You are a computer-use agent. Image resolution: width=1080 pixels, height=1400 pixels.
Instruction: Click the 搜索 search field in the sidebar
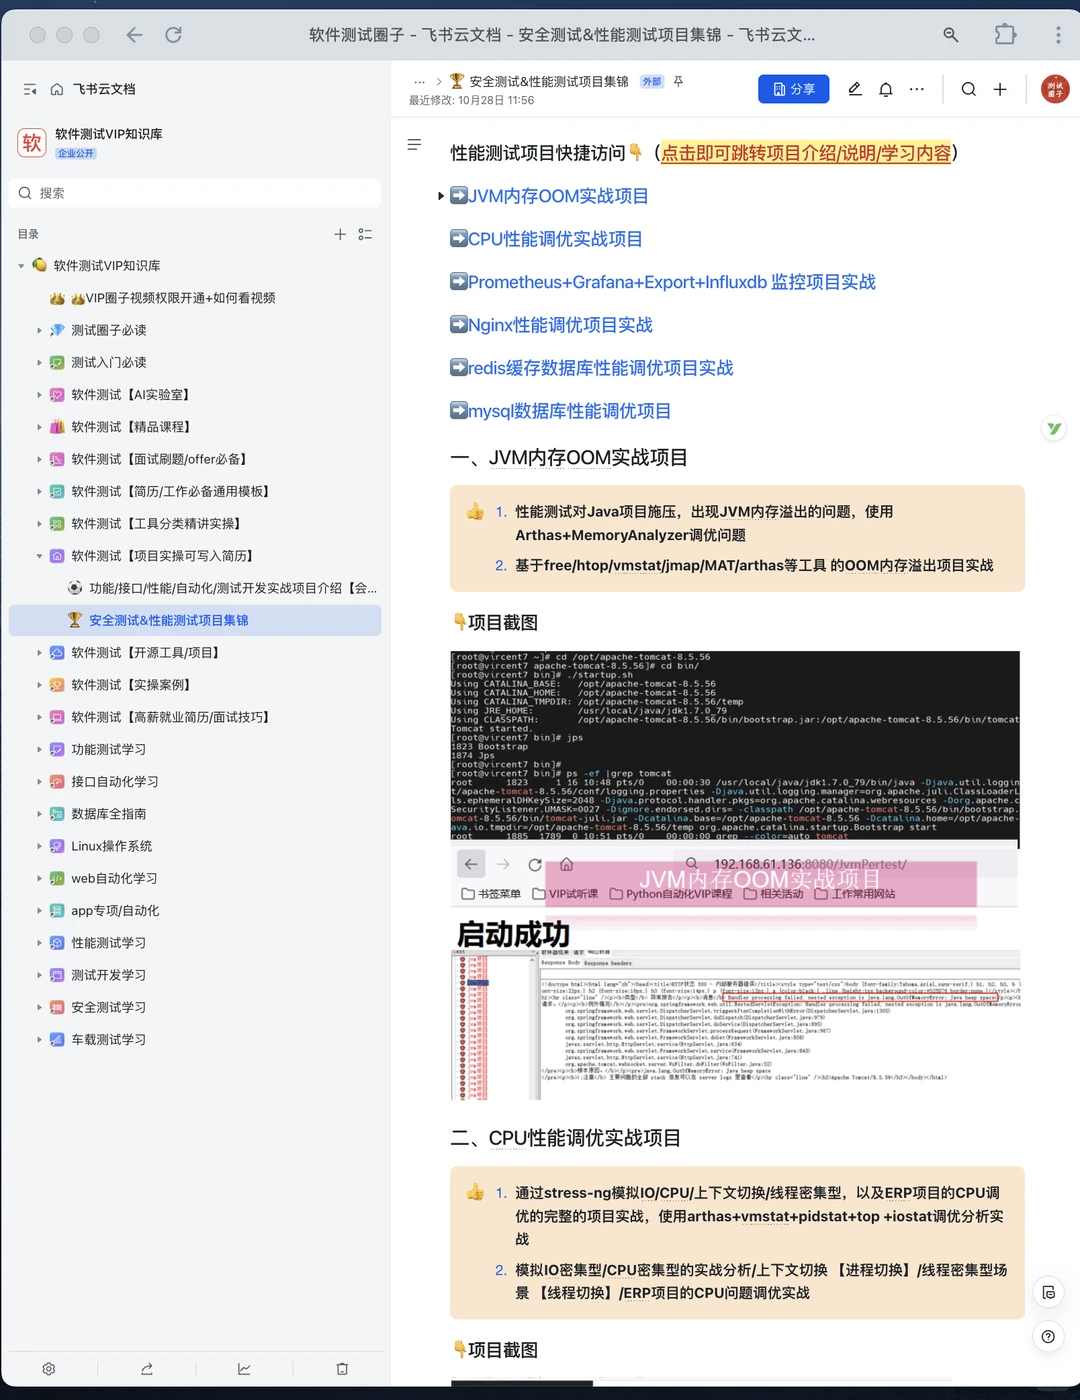tap(194, 192)
